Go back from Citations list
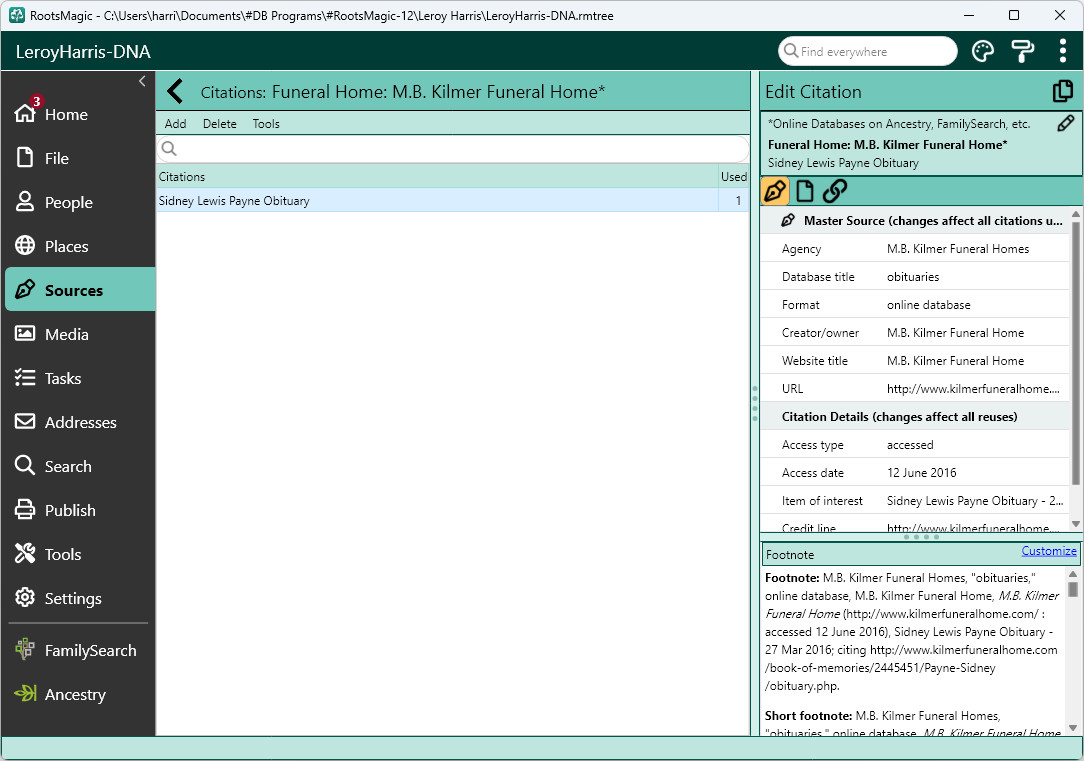 176,91
